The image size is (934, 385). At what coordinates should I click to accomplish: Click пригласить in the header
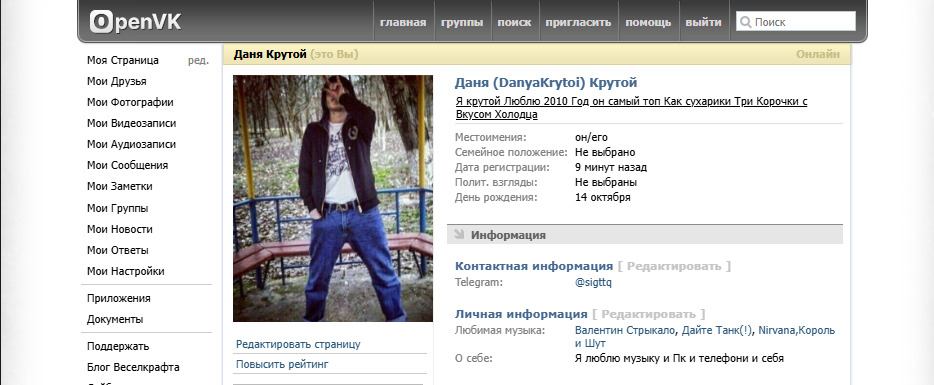click(578, 22)
